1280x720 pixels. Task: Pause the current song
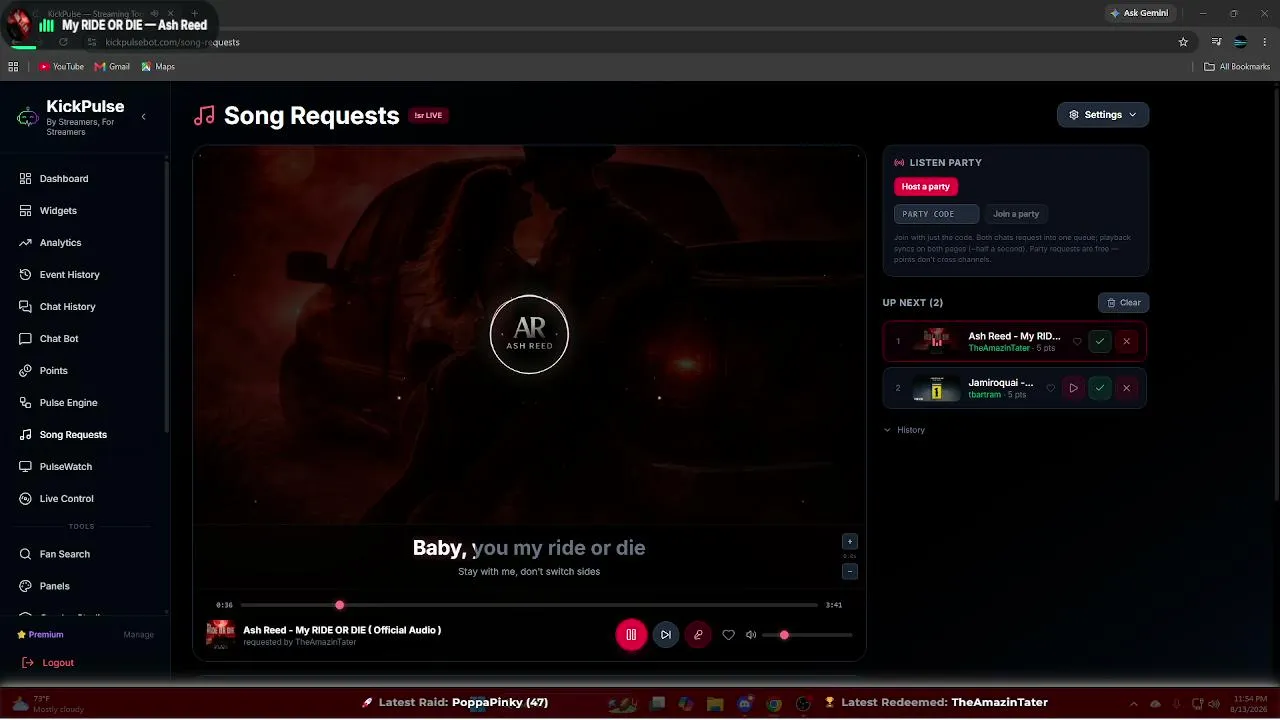pyautogui.click(x=631, y=635)
